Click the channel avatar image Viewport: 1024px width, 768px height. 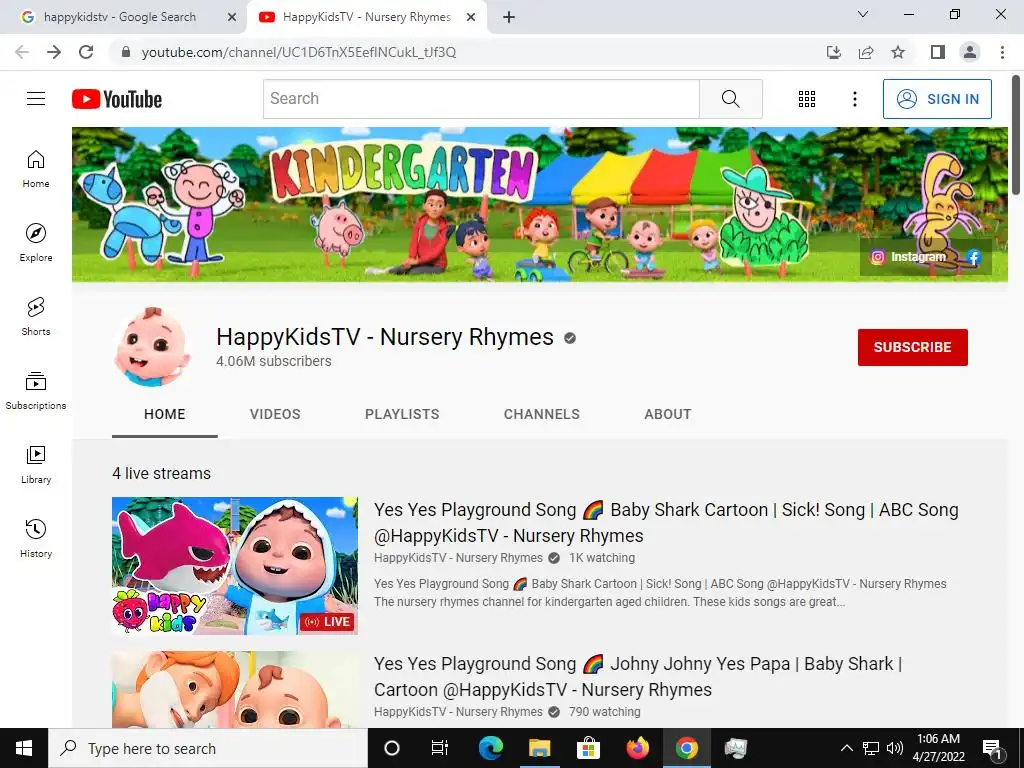coord(152,347)
